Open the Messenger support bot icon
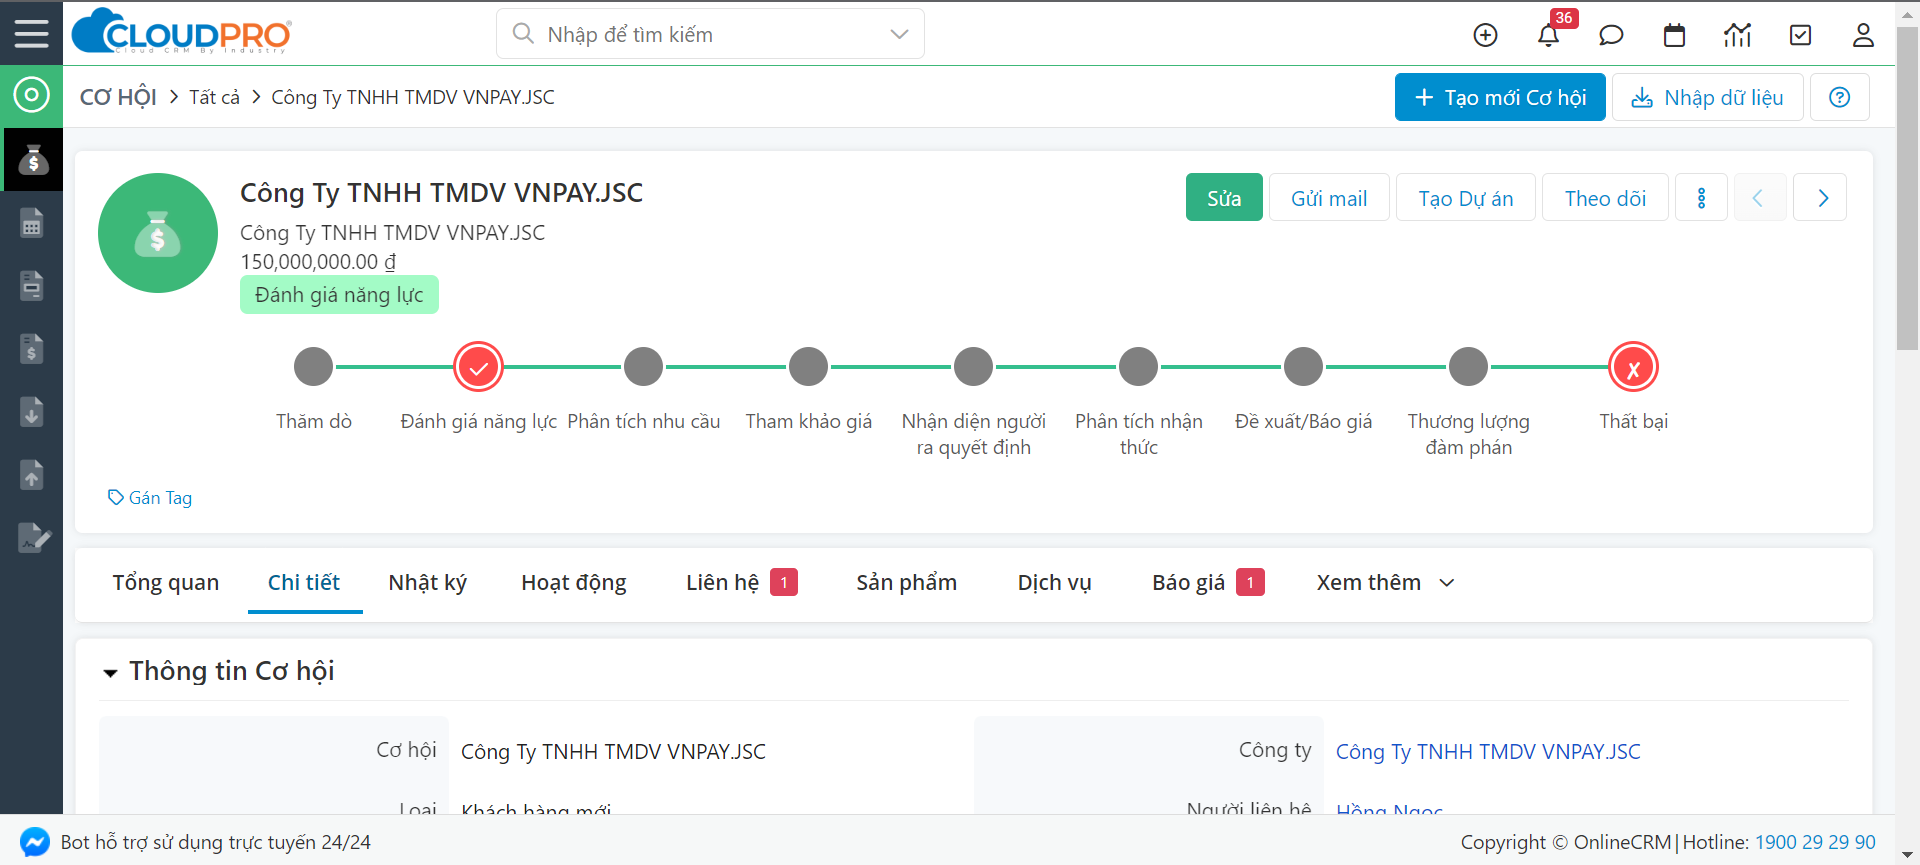The image size is (1920, 865). [x=34, y=842]
